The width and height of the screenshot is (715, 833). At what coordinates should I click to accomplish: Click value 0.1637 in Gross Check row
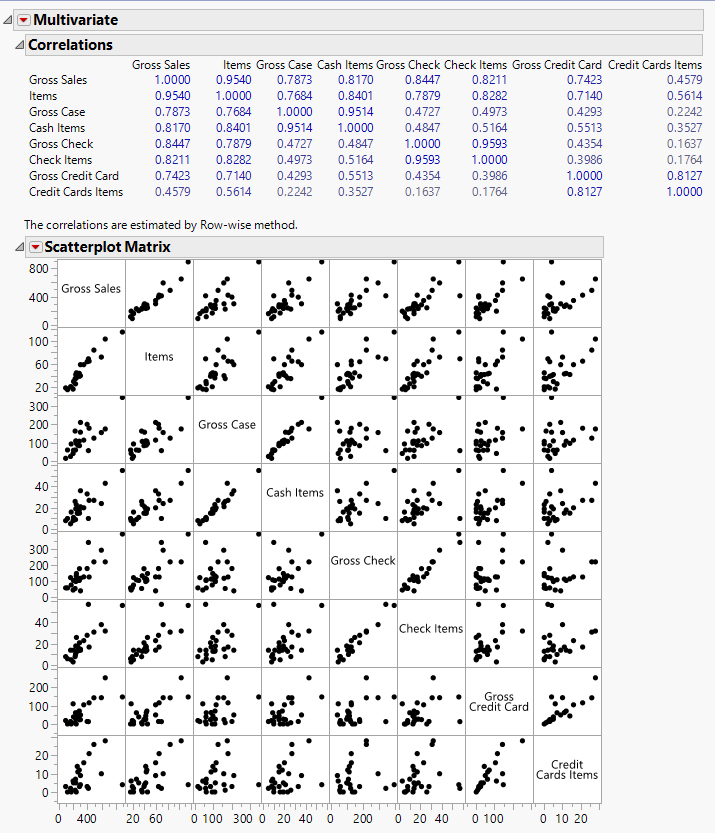pos(684,144)
